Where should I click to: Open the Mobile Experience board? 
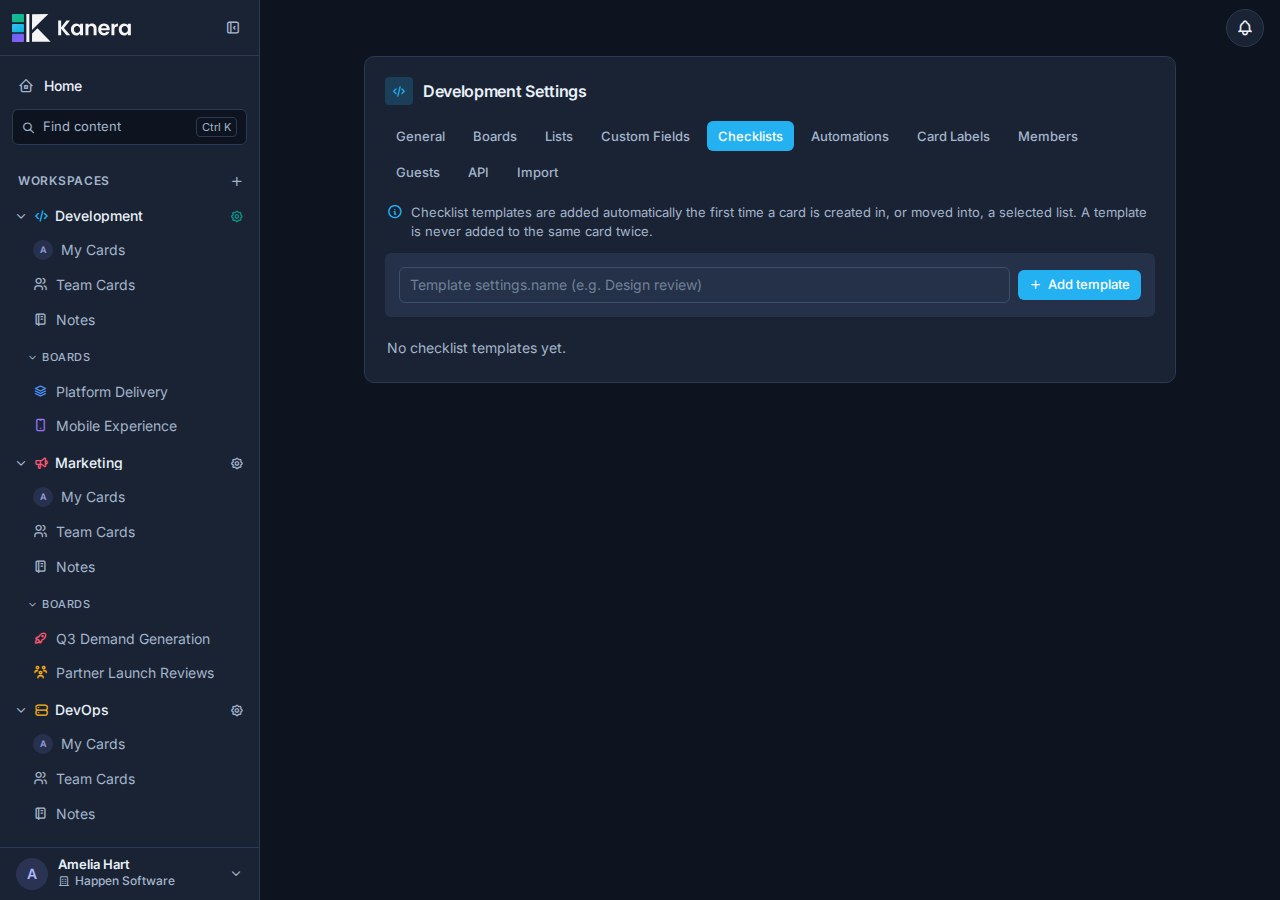116,426
